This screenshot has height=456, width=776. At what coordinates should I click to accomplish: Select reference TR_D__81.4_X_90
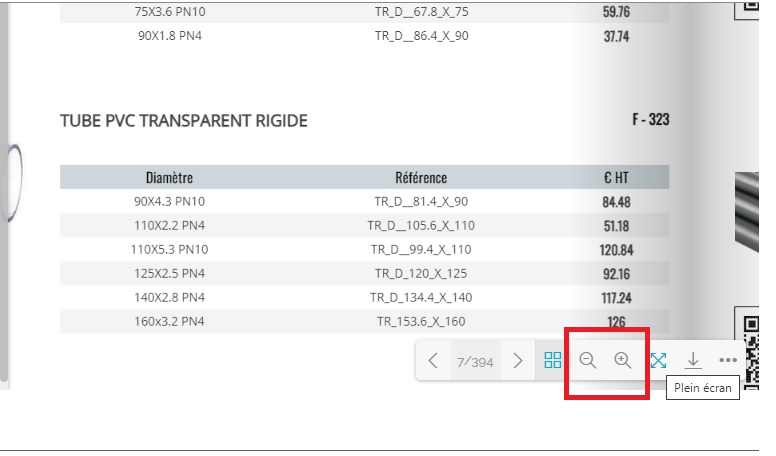(421, 202)
